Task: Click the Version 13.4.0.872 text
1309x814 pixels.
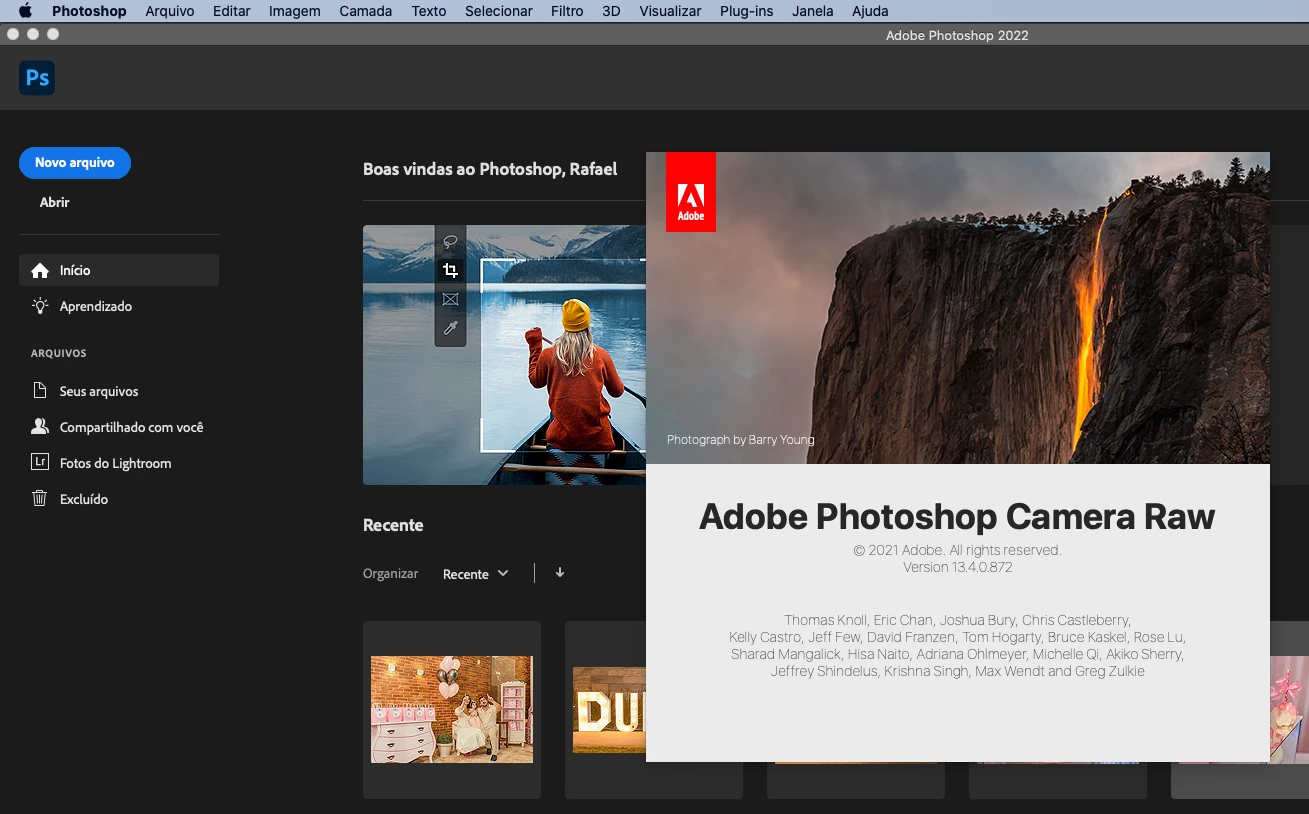Action: pos(957,567)
